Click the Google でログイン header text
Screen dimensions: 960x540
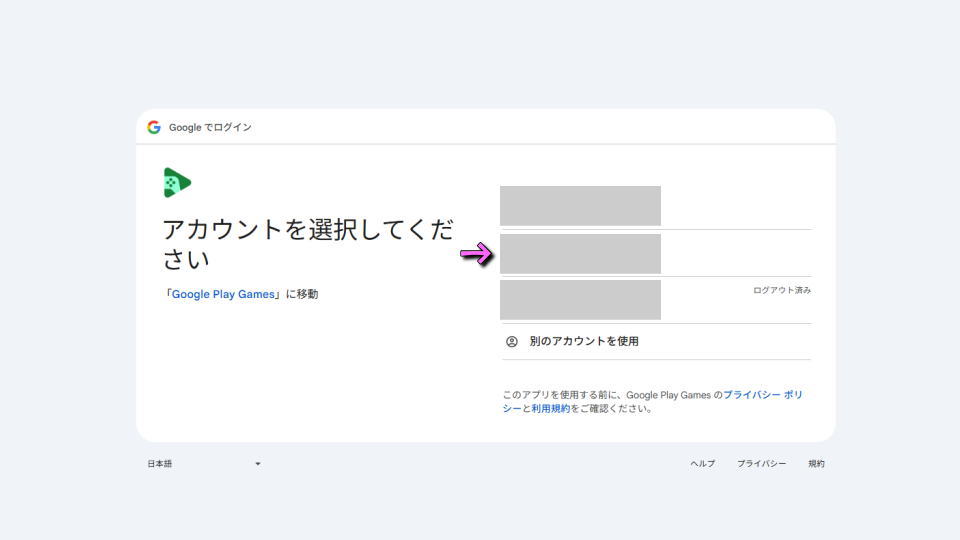tap(210, 127)
